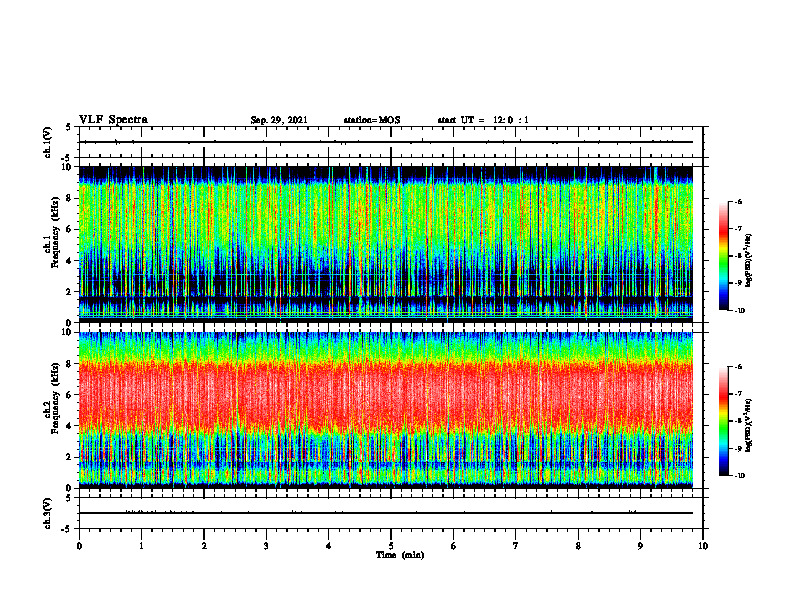Click the "-6" label on ch.1 color scale
This screenshot has width=792, height=612.
(x=738, y=201)
